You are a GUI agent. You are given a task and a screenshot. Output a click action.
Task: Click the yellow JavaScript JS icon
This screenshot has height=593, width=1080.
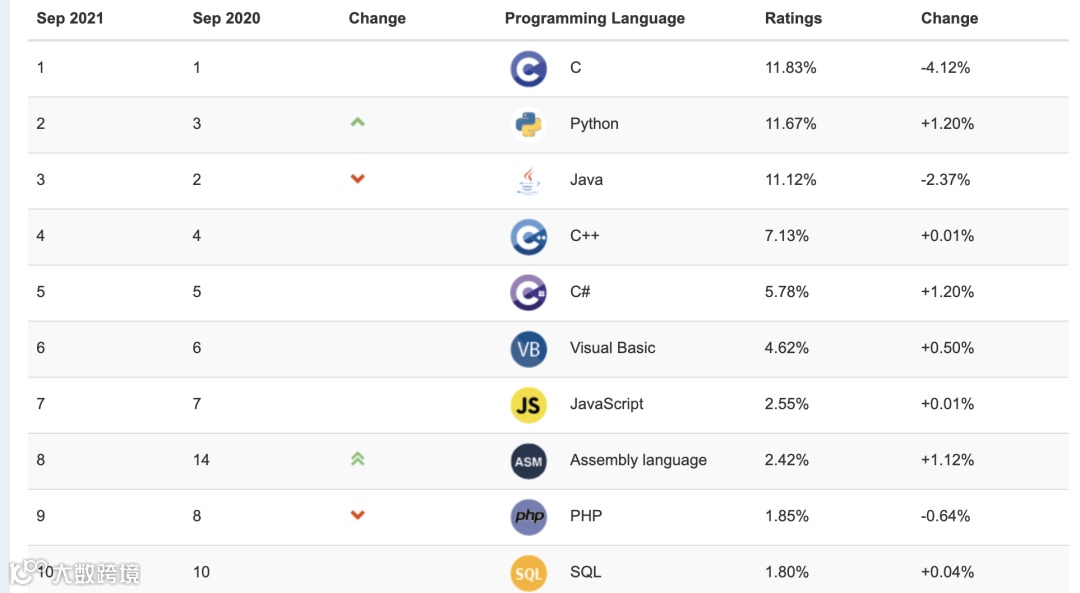[528, 404]
